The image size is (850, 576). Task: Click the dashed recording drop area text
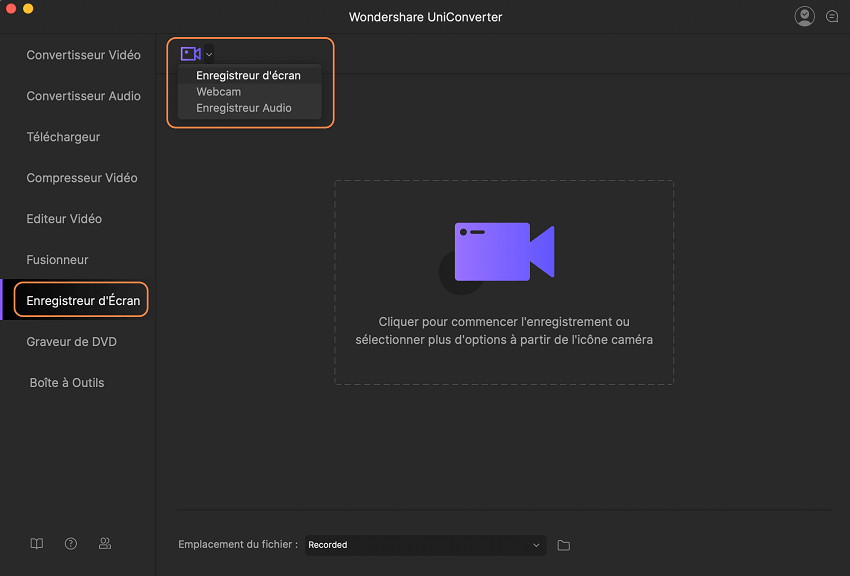point(503,331)
